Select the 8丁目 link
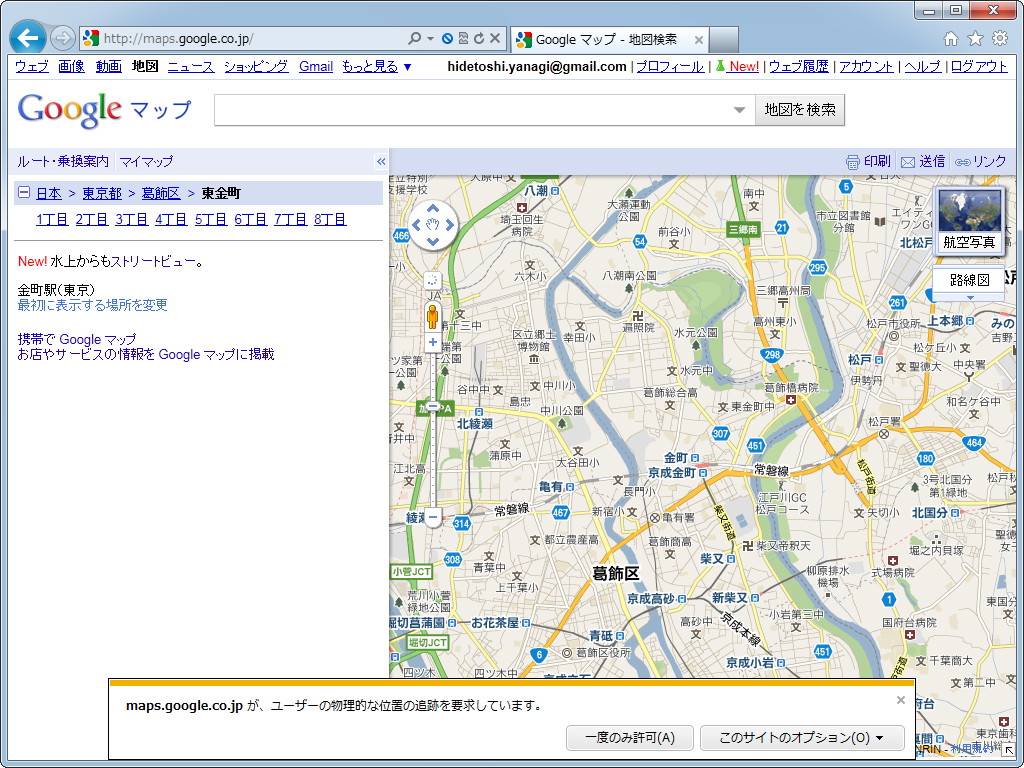 pos(330,219)
